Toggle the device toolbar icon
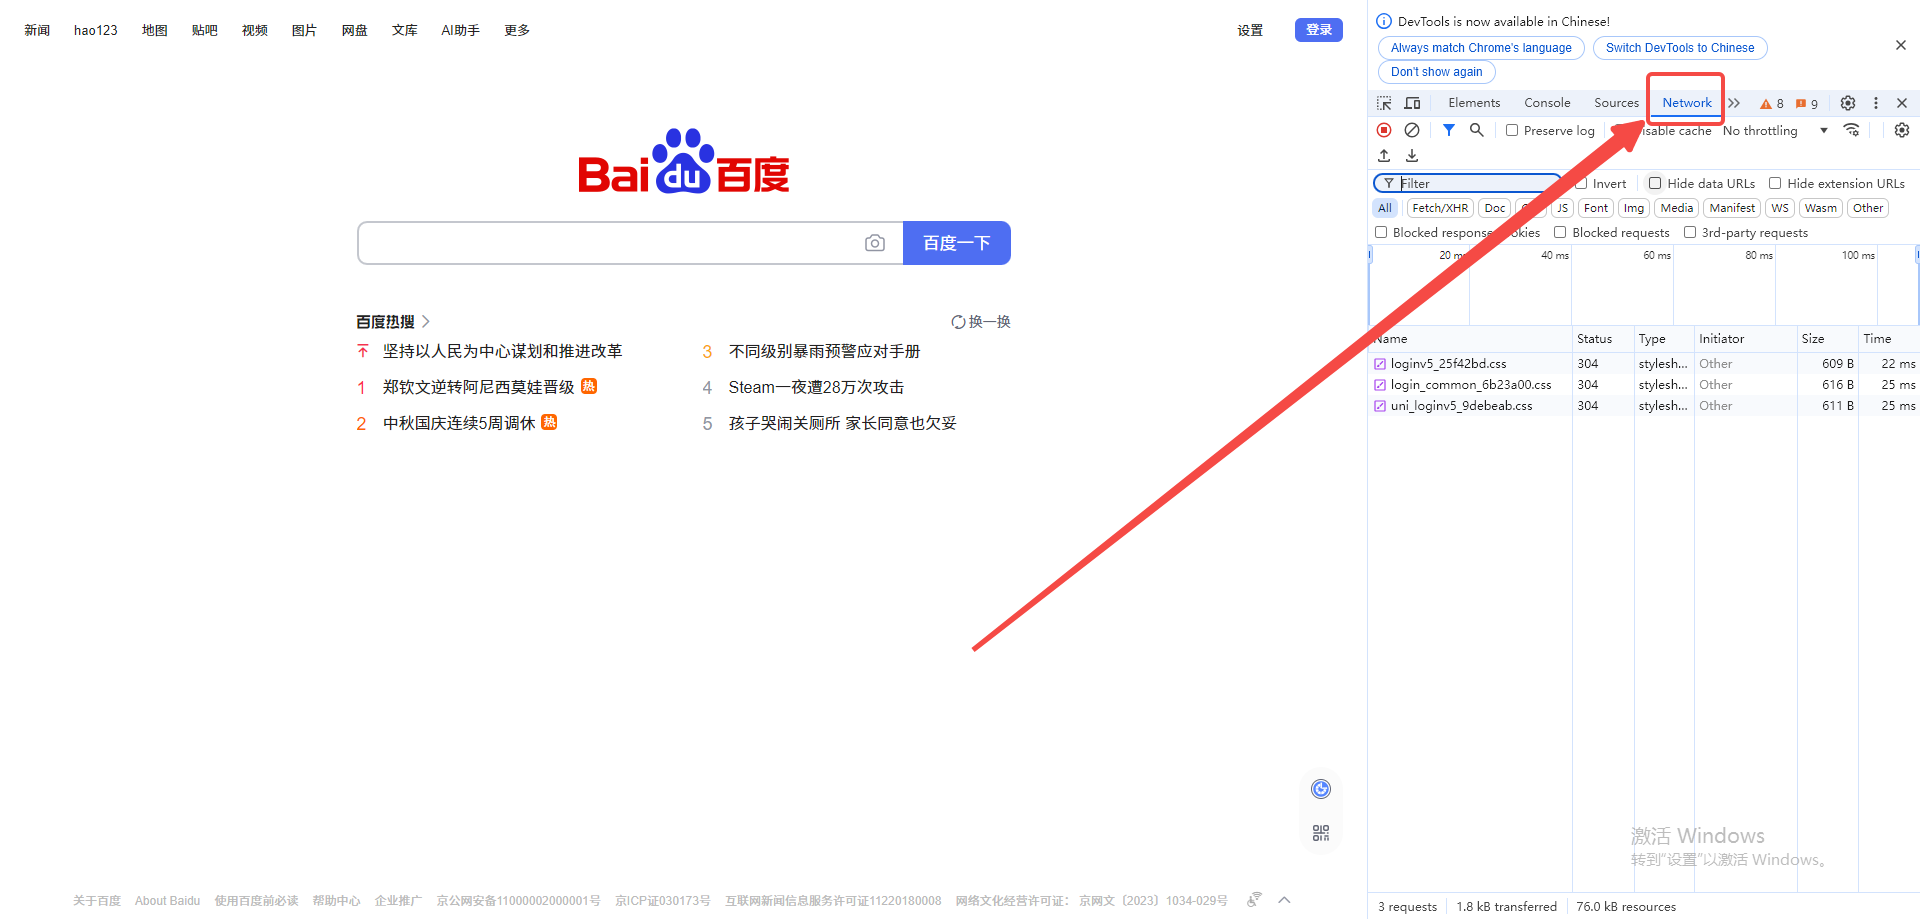Viewport: 1920px width, 919px height. click(1412, 103)
